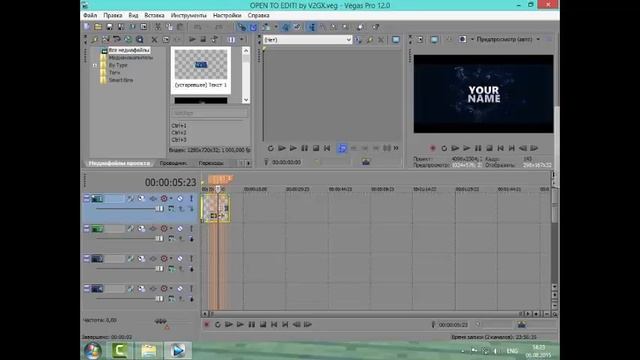Screen dimensions: 640x360
Task: Click the pause icon in media panel toolbar
Action: [x=231, y=40]
